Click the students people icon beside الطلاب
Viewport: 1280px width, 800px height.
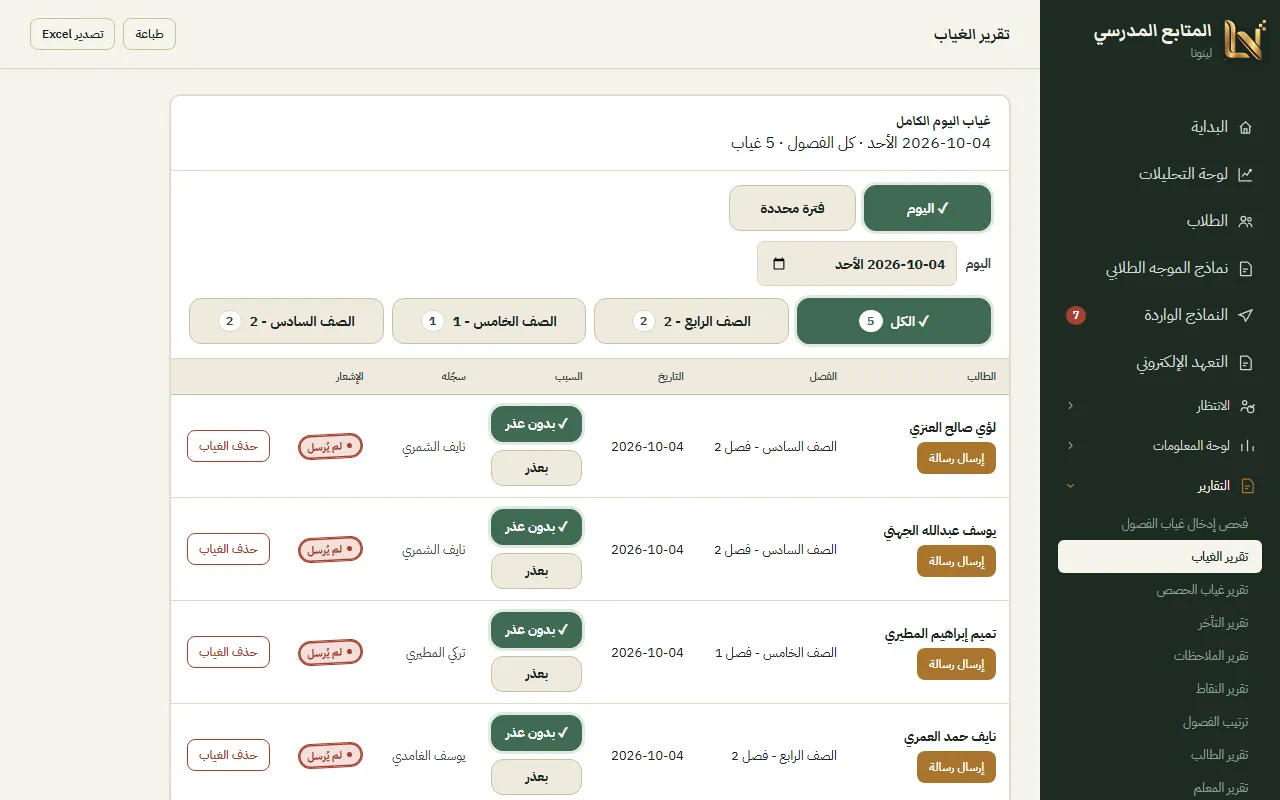click(x=1245, y=221)
